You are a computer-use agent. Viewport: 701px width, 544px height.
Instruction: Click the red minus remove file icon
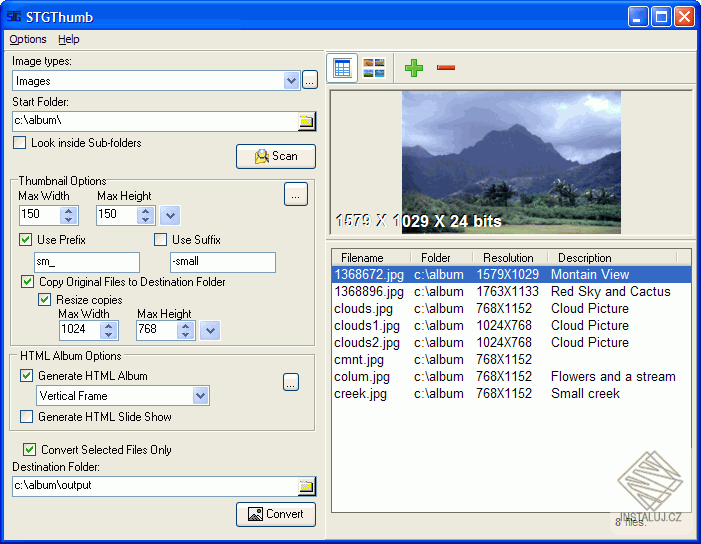446,68
